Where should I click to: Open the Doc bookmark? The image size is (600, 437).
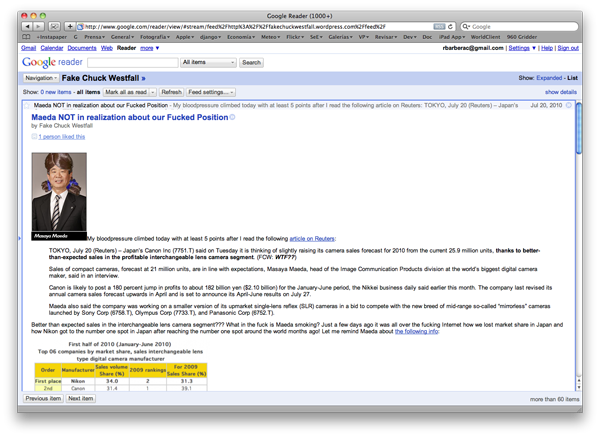[x=427, y=37]
